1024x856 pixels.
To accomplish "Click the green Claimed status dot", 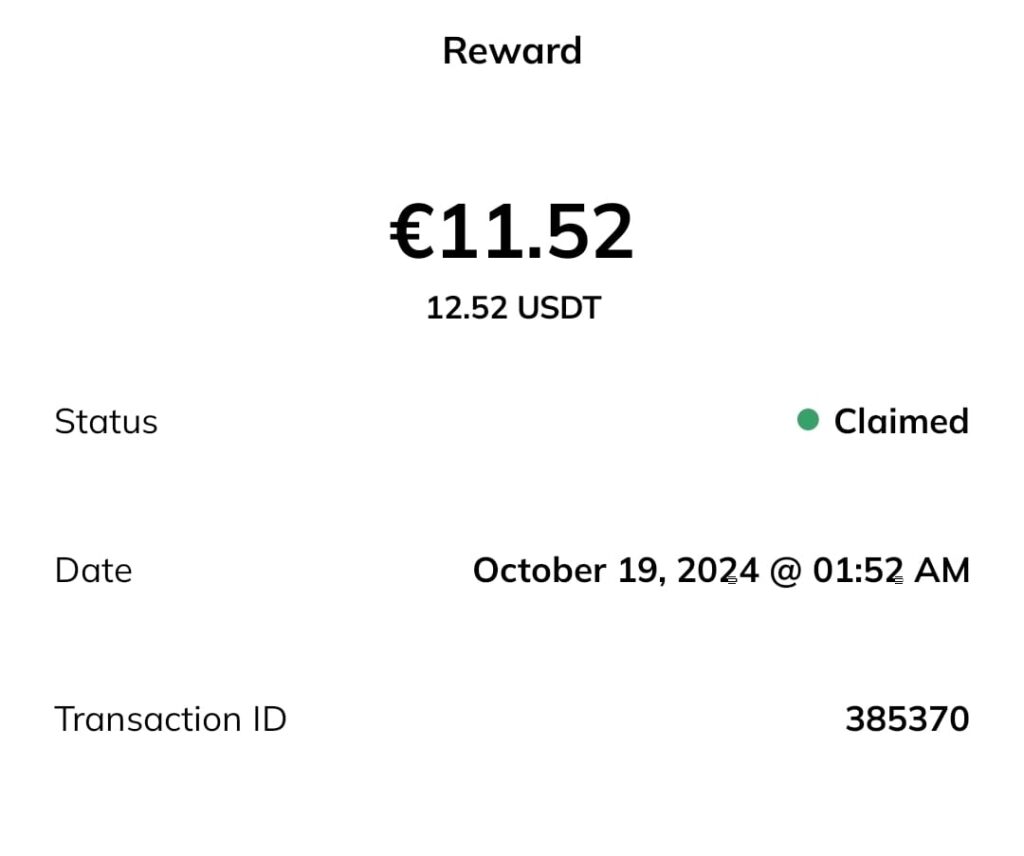I will tap(808, 420).
